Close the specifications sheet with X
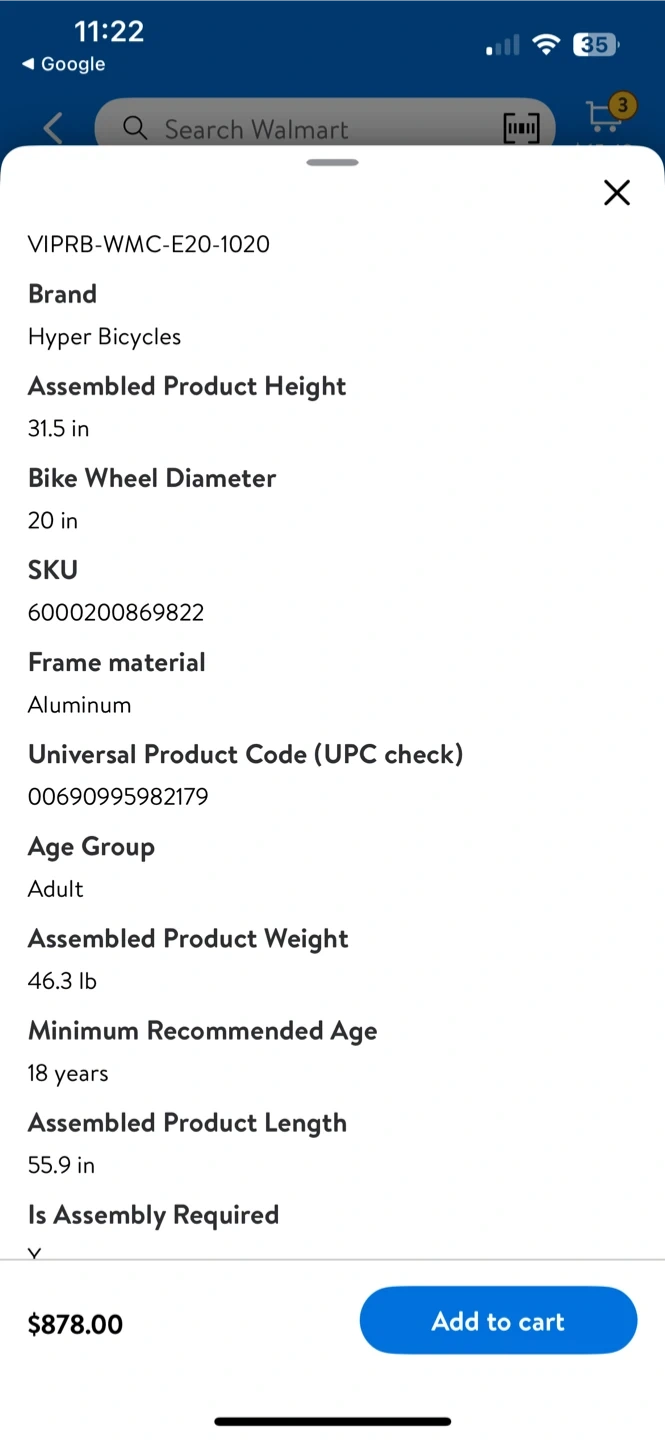Screen dimensions: 665x1440 point(617,192)
